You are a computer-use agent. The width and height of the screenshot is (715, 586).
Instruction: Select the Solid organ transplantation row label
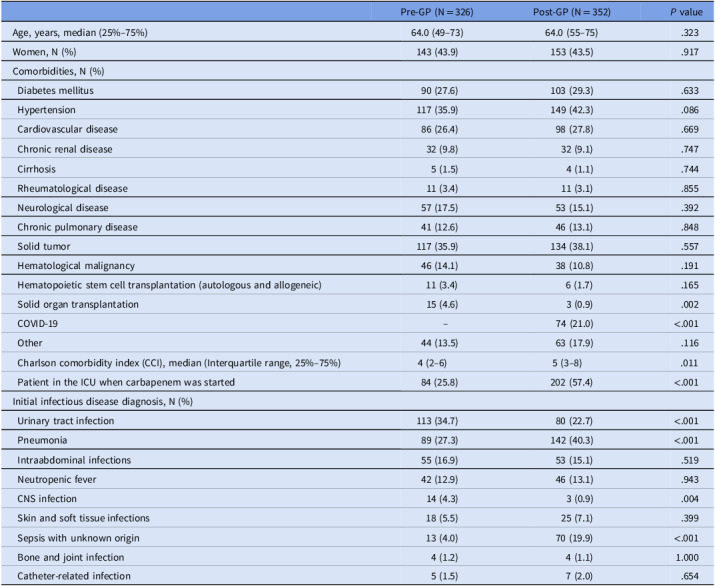click(x=78, y=304)
